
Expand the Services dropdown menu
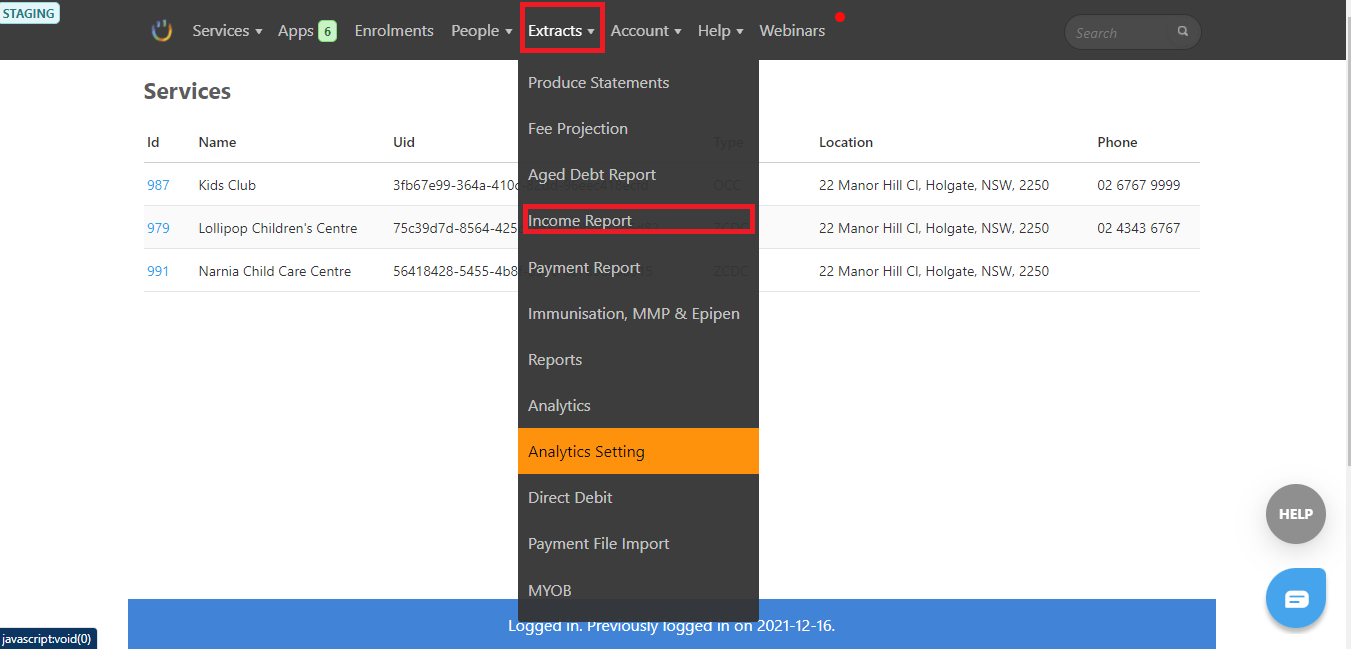(x=227, y=31)
